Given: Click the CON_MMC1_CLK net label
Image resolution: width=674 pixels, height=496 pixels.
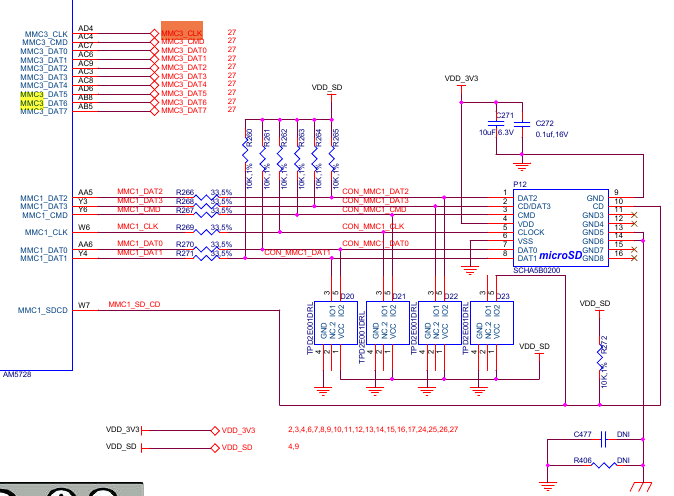Looking at the screenshot, I should click(x=373, y=226).
